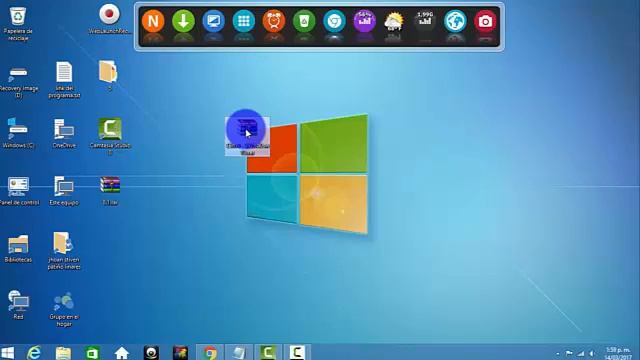Switch to the green Camtasia taskbar icon
The height and width of the screenshot is (360, 640).
point(268,353)
